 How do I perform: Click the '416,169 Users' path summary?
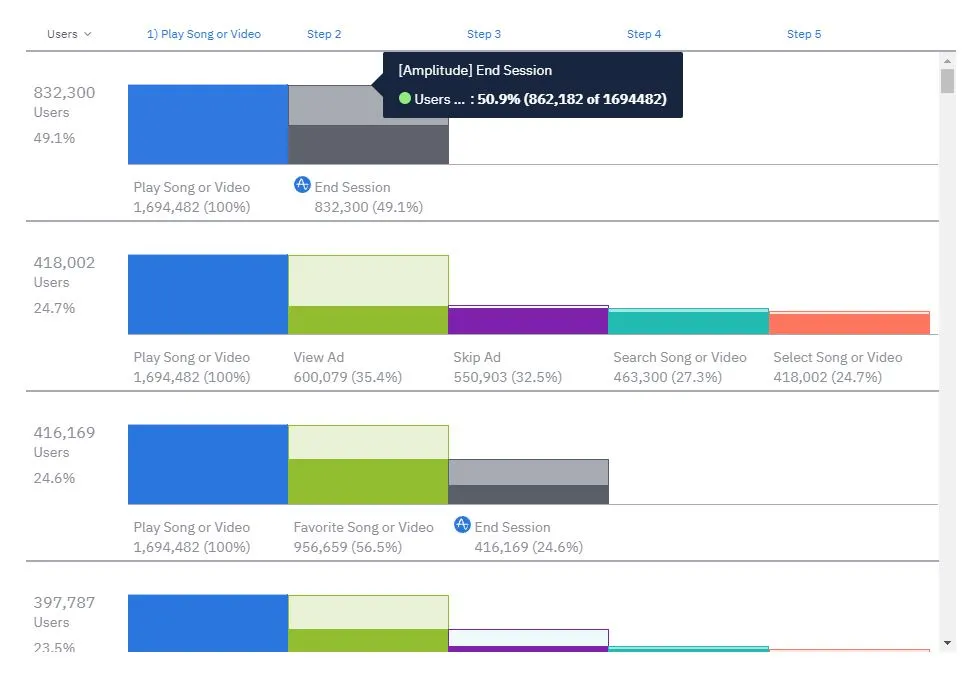(x=65, y=442)
